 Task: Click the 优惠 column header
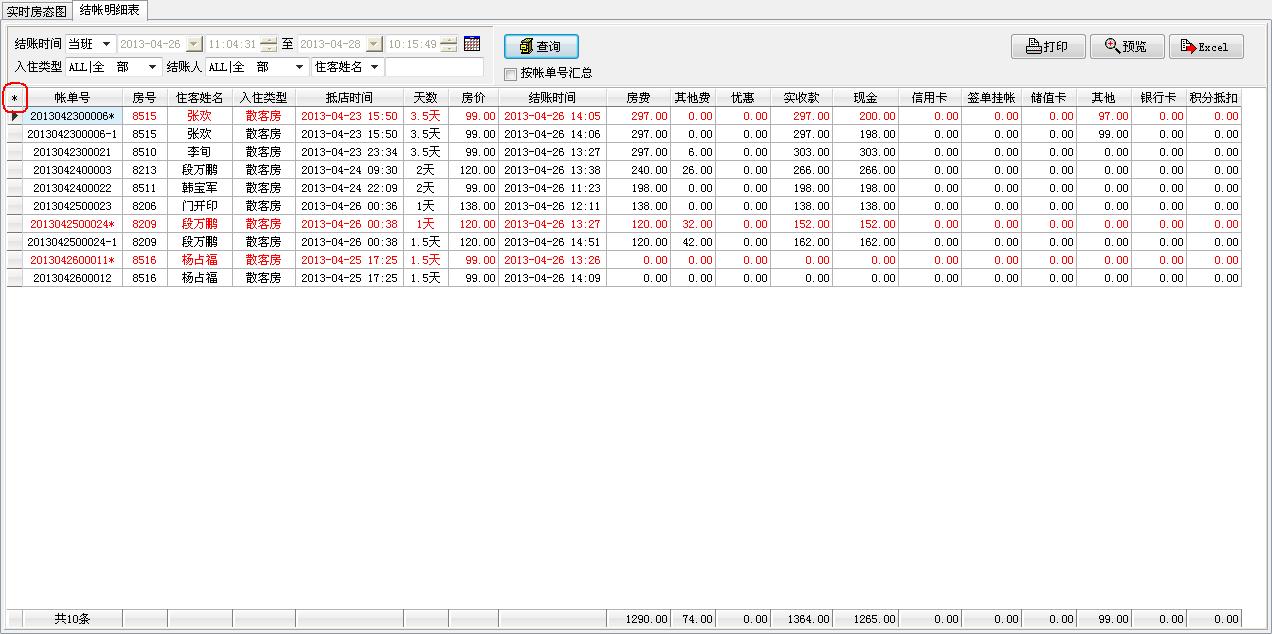click(x=743, y=97)
